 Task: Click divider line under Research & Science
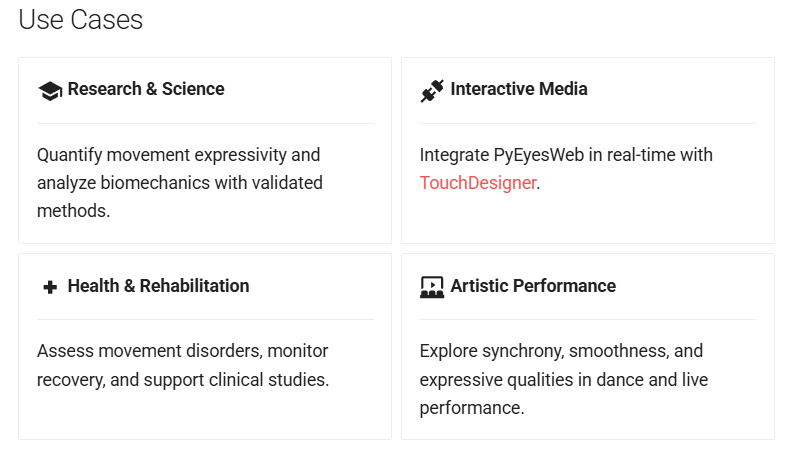click(205, 123)
